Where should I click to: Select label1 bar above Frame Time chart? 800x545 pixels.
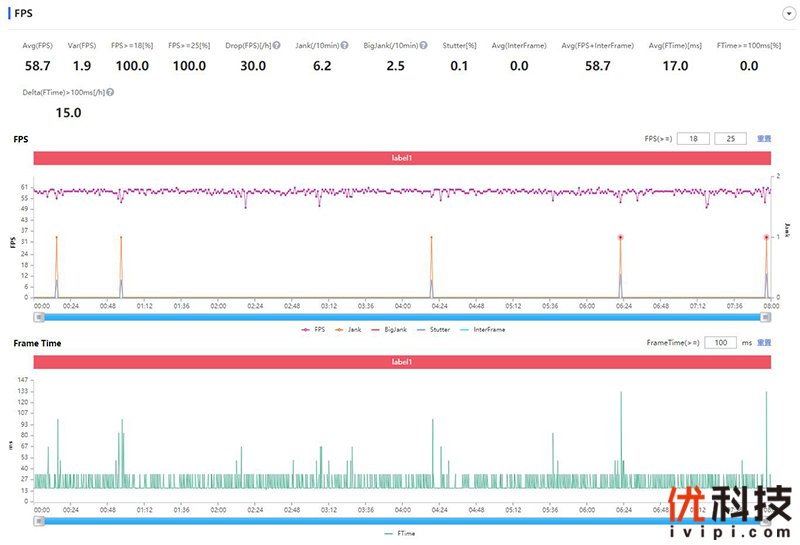point(402,362)
